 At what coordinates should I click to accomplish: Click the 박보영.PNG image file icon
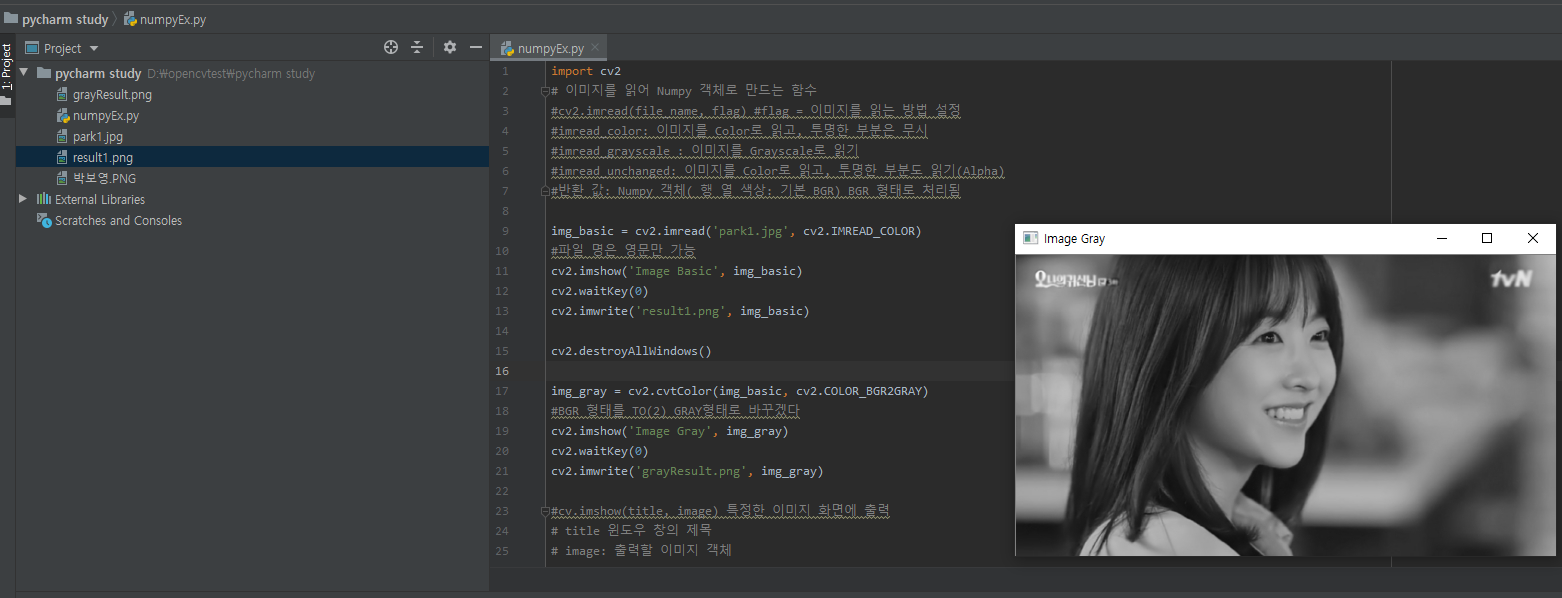click(63, 178)
